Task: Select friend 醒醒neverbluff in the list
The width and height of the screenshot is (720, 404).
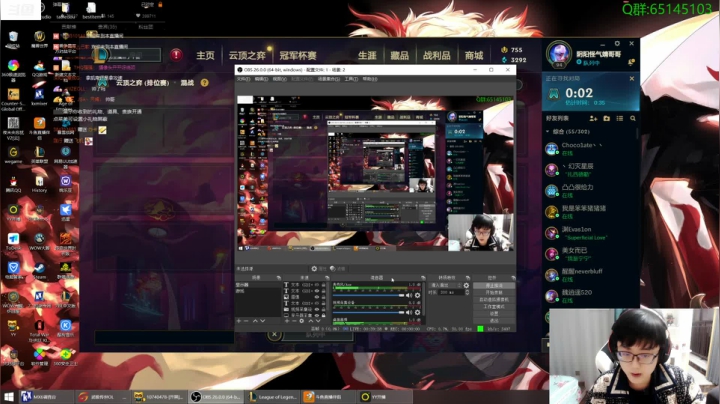Action: pos(590,275)
